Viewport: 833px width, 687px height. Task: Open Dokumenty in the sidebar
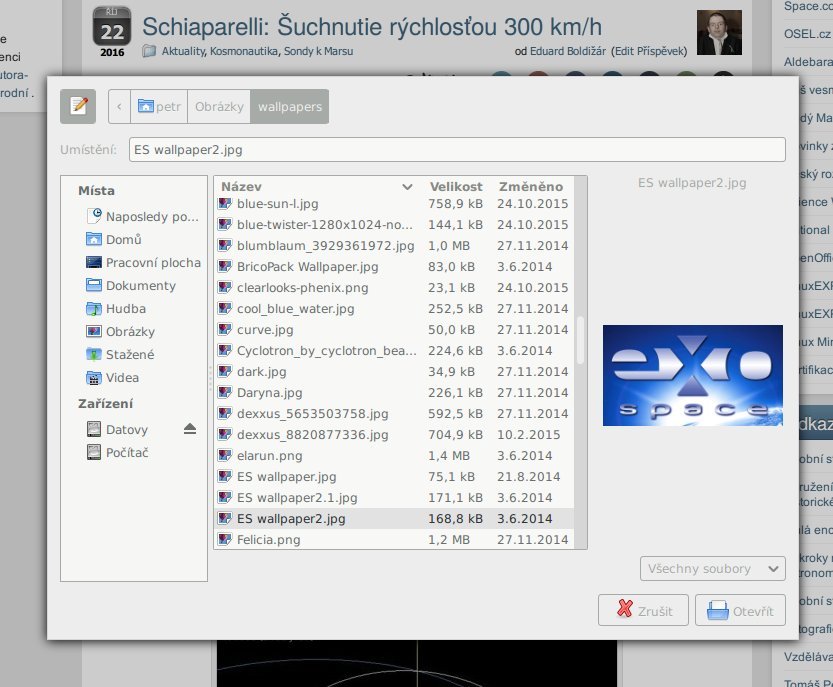(x=131, y=285)
